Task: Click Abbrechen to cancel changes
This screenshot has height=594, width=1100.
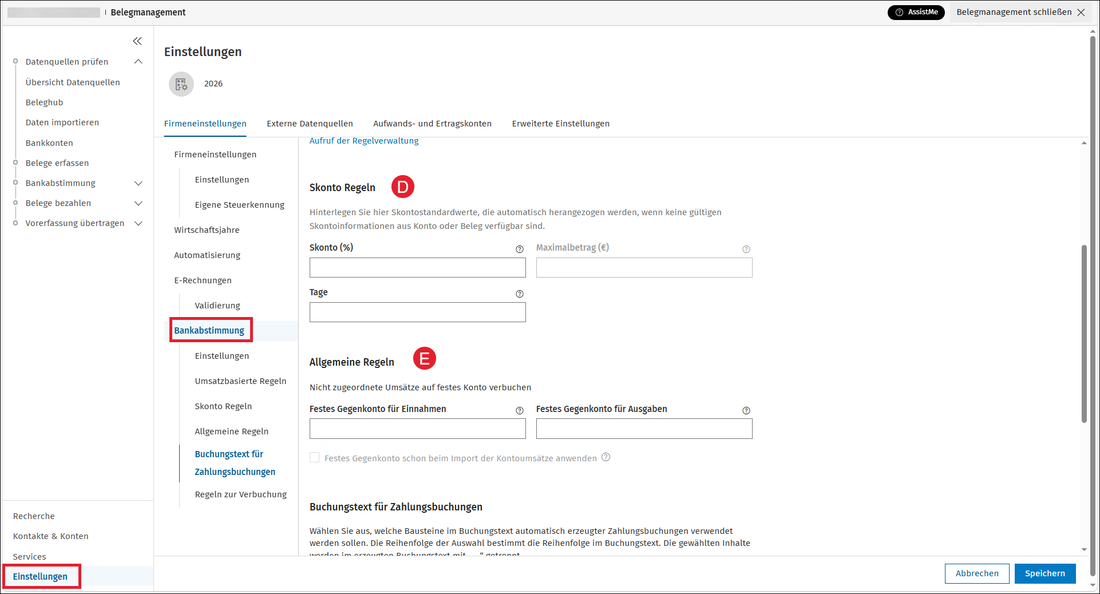Action: [977, 574]
